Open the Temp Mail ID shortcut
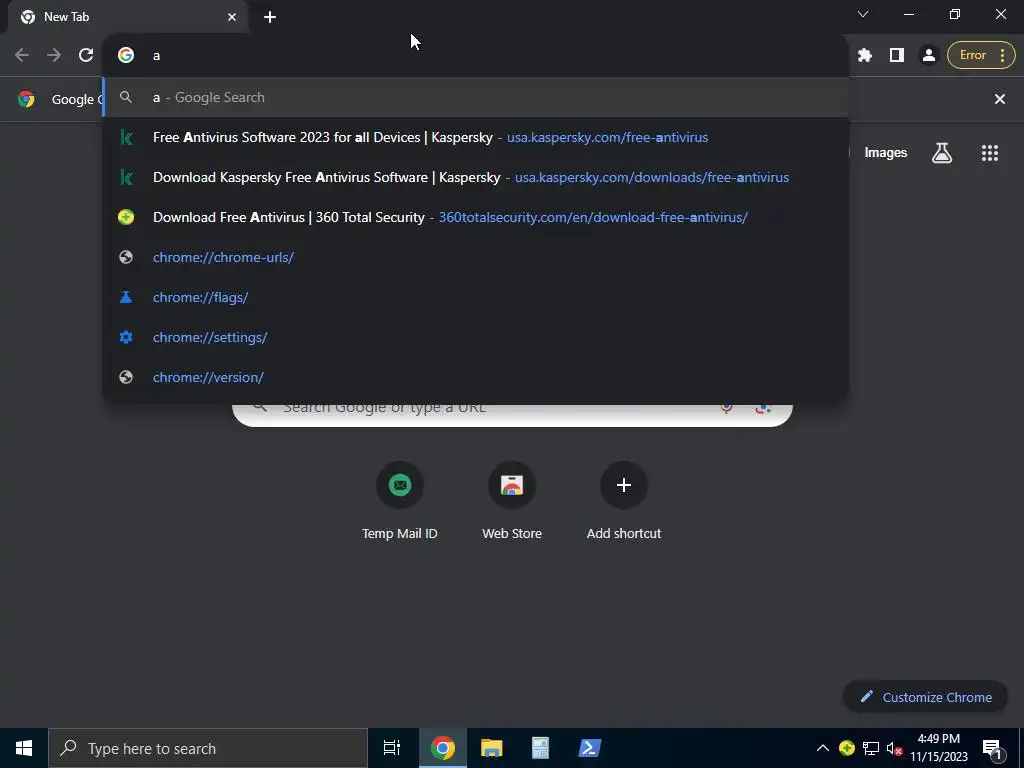This screenshot has width=1024, height=768. pyautogui.click(x=400, y=502)
